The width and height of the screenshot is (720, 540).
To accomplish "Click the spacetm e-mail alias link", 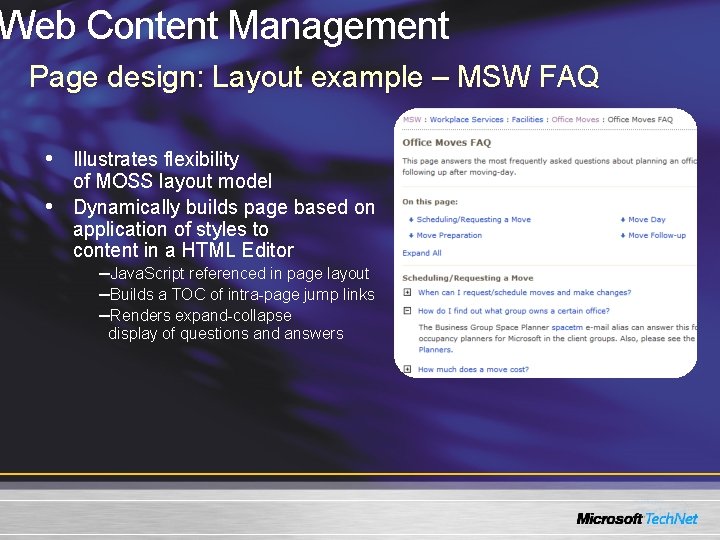I will point(567,327).
